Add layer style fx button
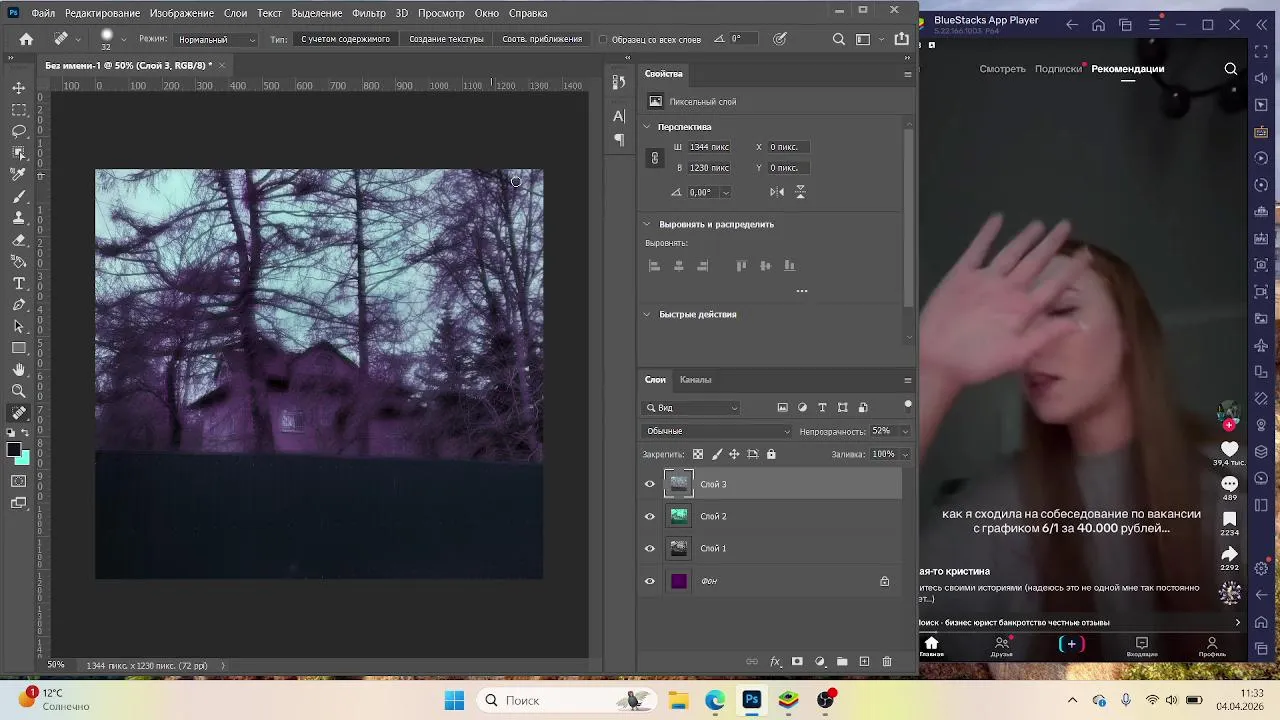 pos(775,662)
